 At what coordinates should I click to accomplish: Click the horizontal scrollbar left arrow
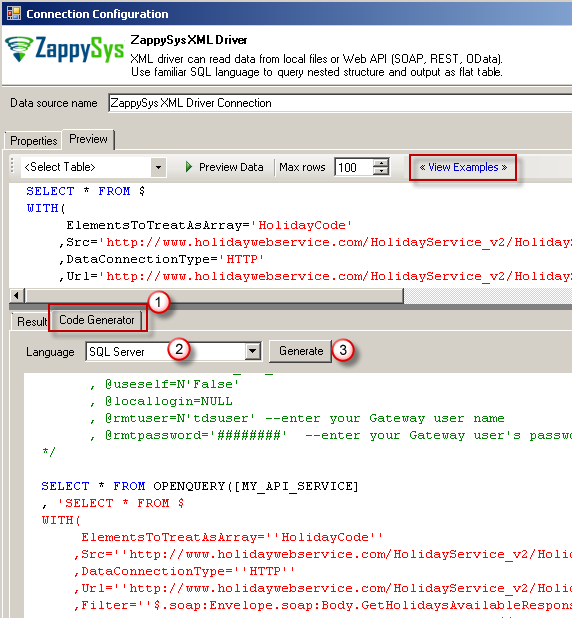(16, 295)
